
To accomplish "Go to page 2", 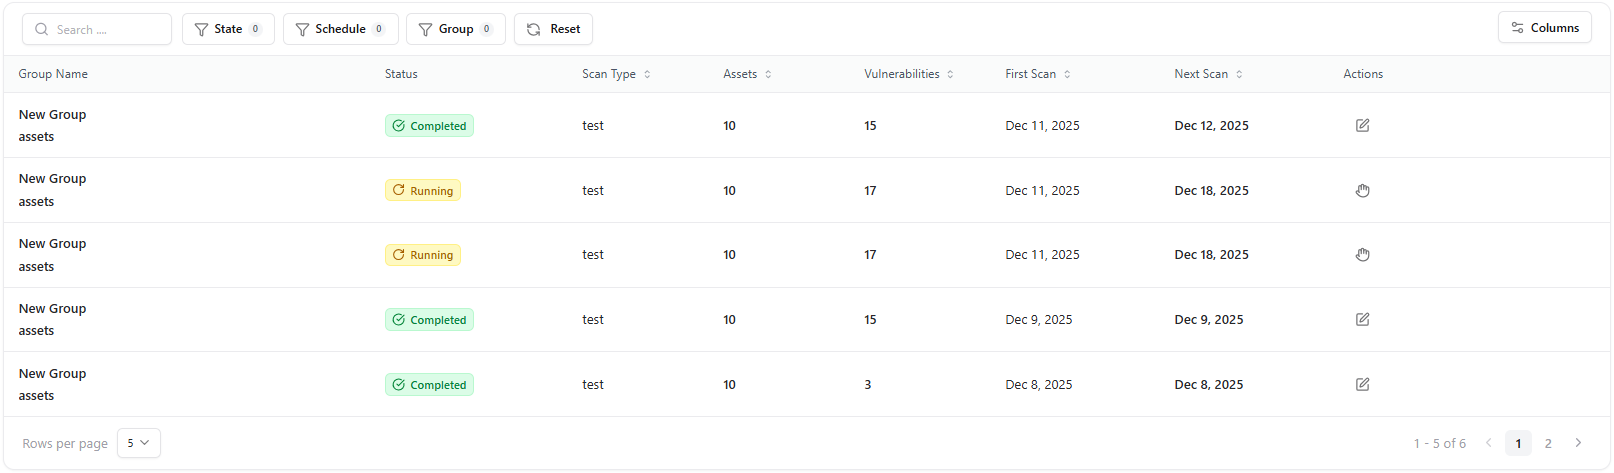I will point(1548,443).
